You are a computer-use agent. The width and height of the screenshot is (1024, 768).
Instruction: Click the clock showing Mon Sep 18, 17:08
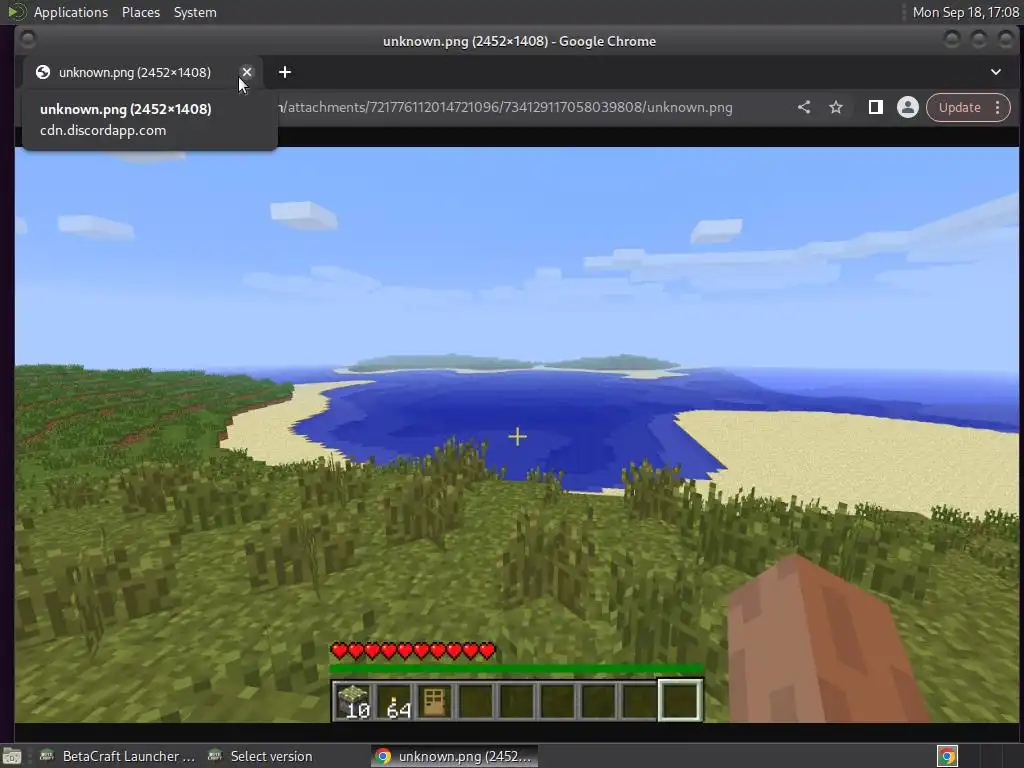click(965, 12)
